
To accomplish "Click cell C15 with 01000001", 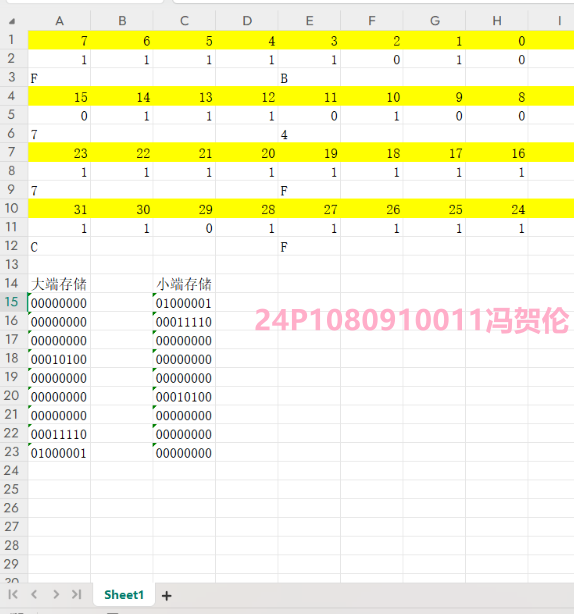I will (x=184, y=302).
